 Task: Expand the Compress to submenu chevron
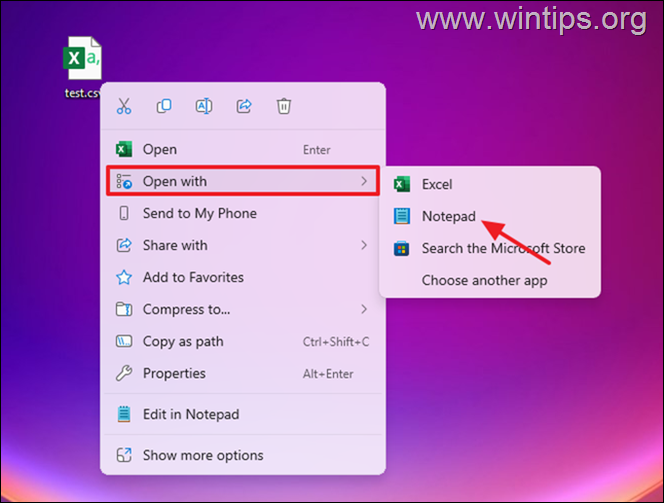click(363, 309)
